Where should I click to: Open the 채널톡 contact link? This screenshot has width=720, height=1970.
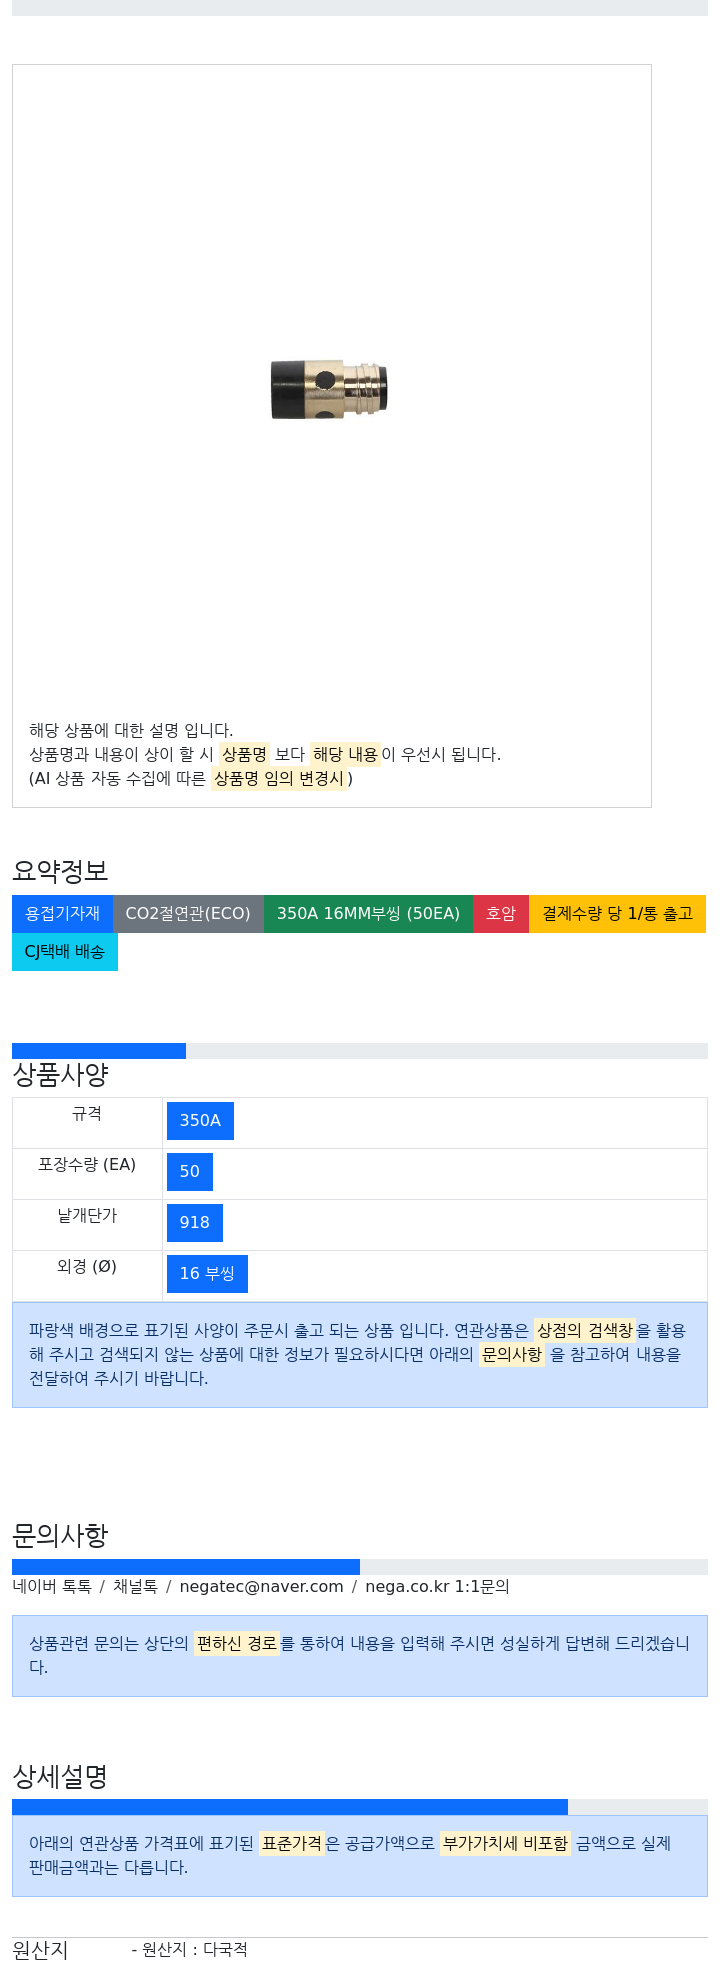[x=135, y=1586]
